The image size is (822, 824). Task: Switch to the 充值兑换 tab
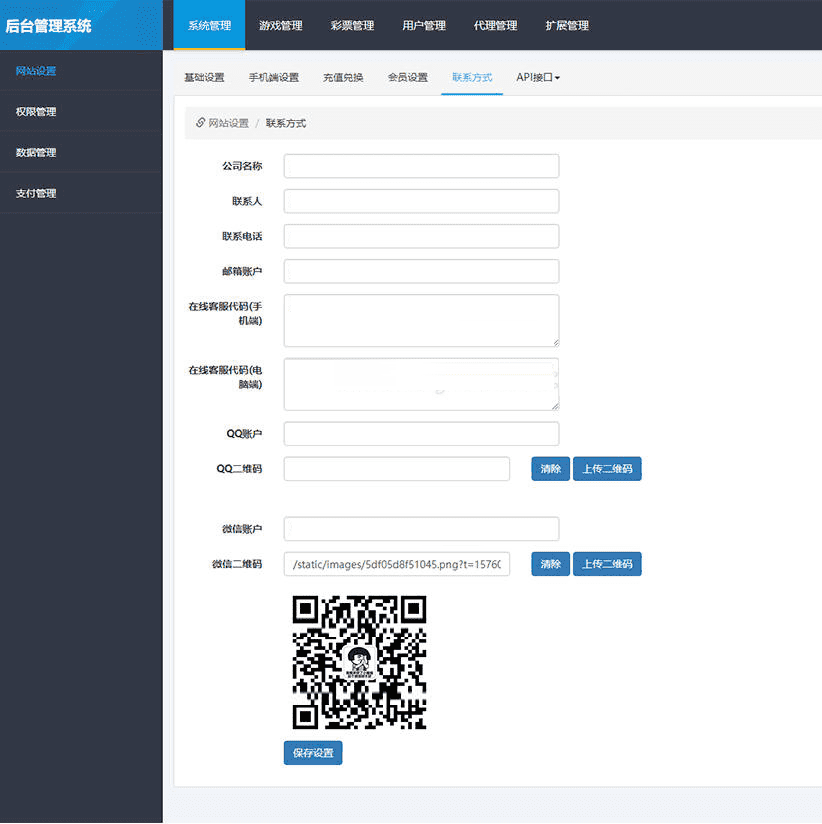[343, 78]
